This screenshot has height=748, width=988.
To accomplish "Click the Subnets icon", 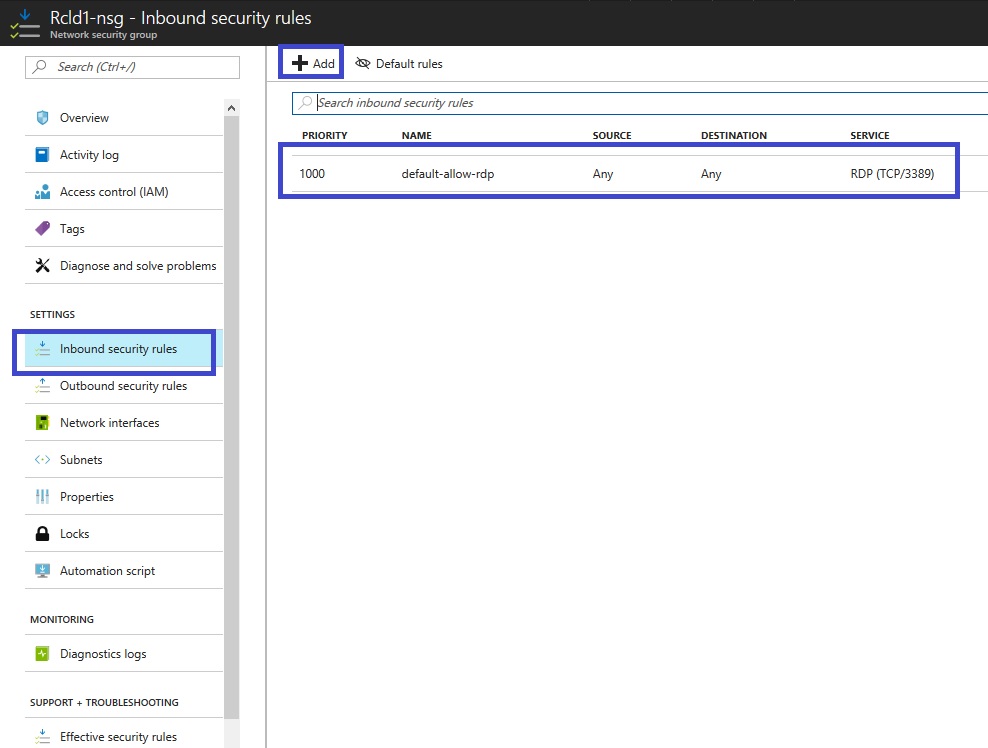I will [42, 460].
